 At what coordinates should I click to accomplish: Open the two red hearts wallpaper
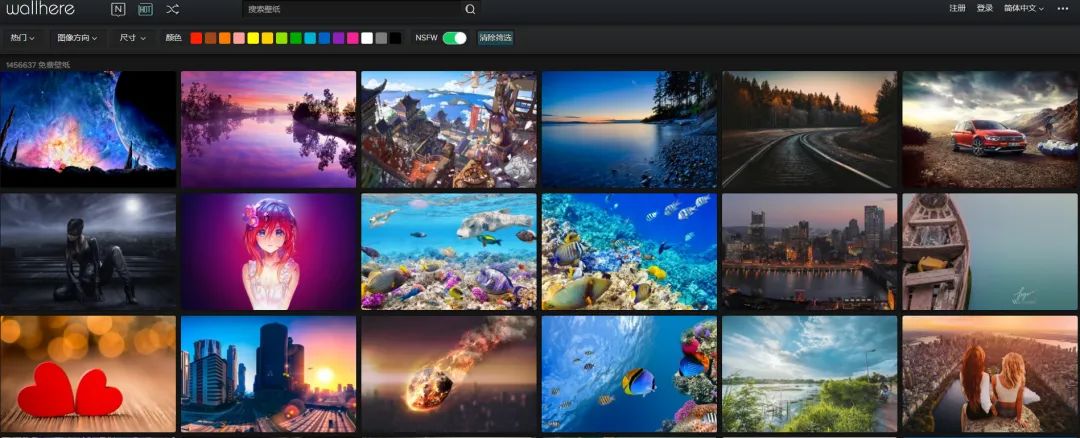coord(88,374)
